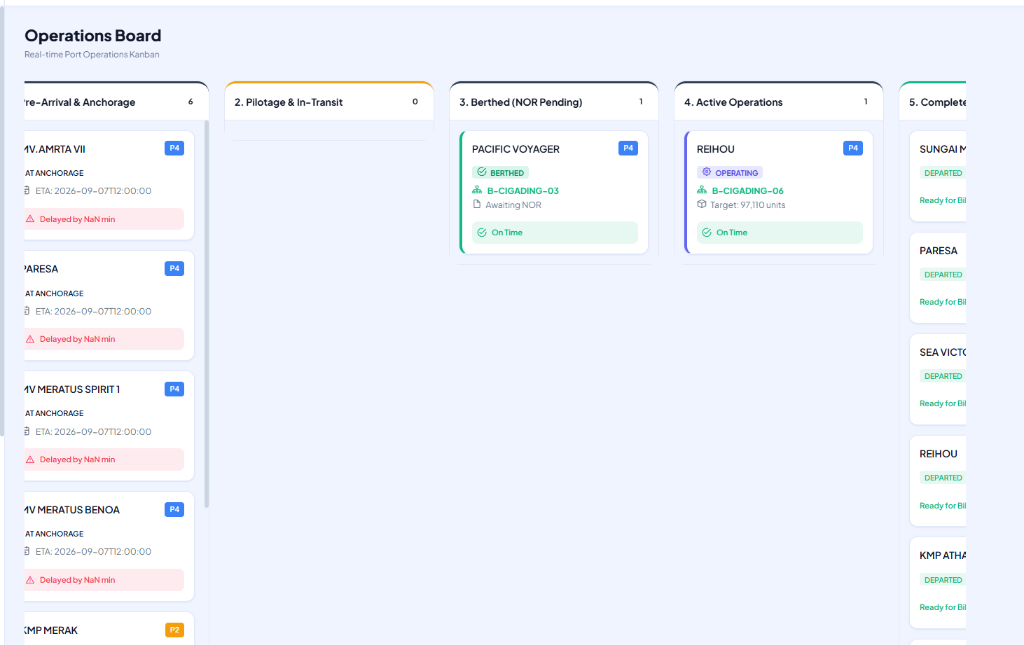Click the P4 badge on PACIFIC VOYAGER
Screen dimensions: 1024x645
click(628, 148)
